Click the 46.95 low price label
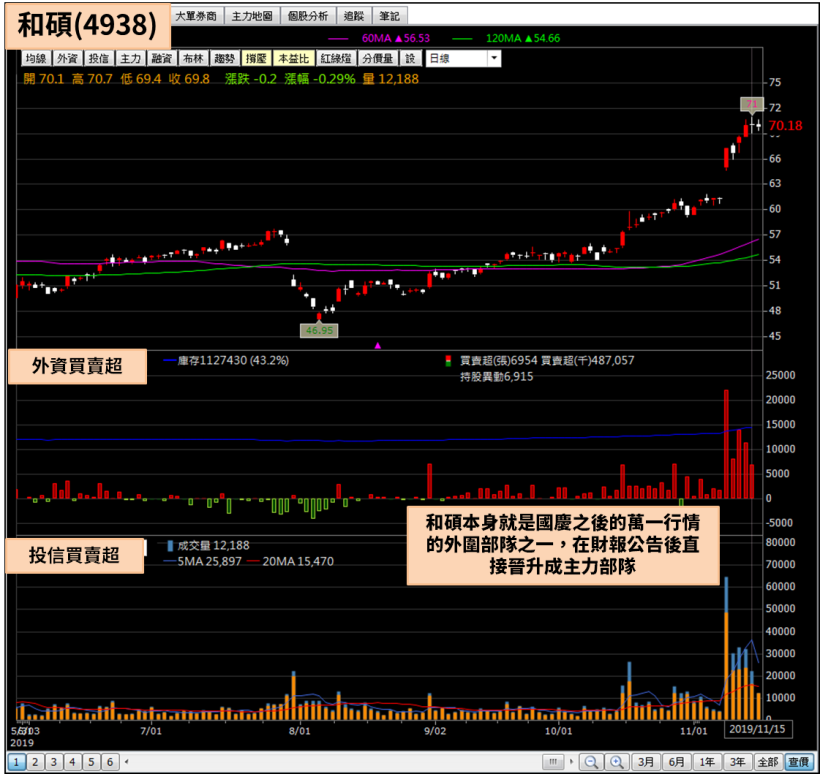 [319, 331]
